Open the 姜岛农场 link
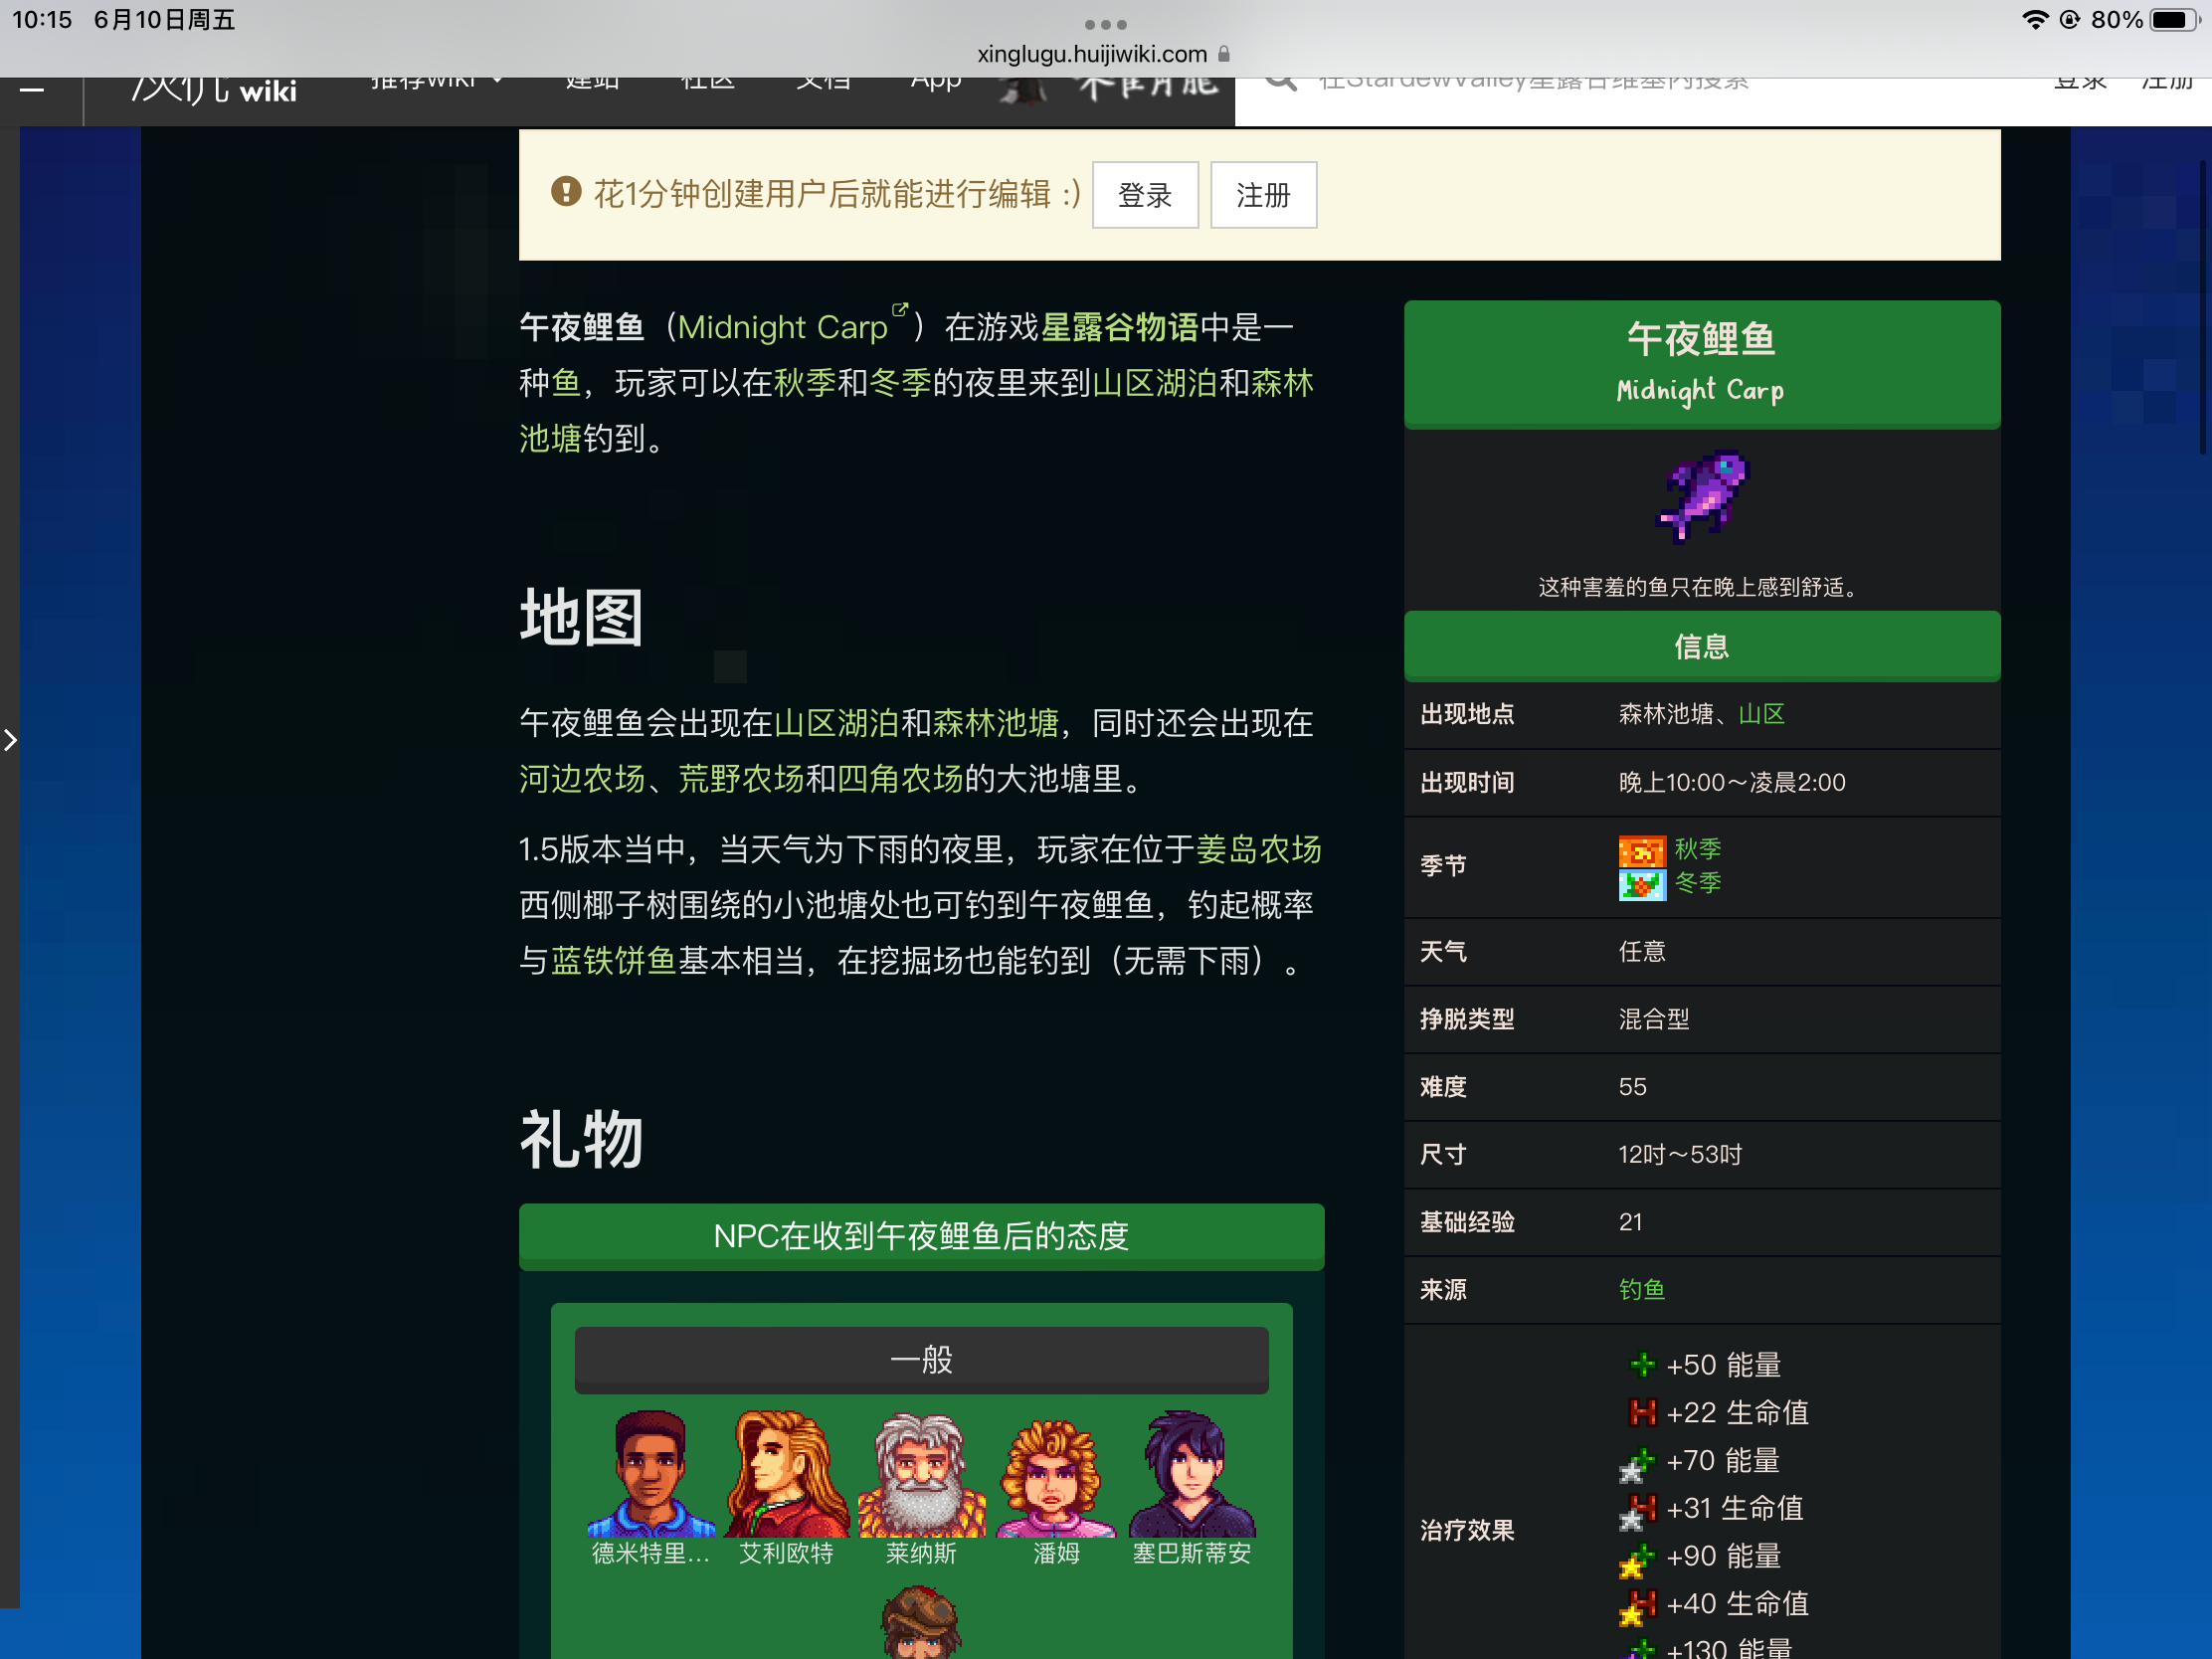This screenshot has height=1659, width=2212. coord(1259,849)
